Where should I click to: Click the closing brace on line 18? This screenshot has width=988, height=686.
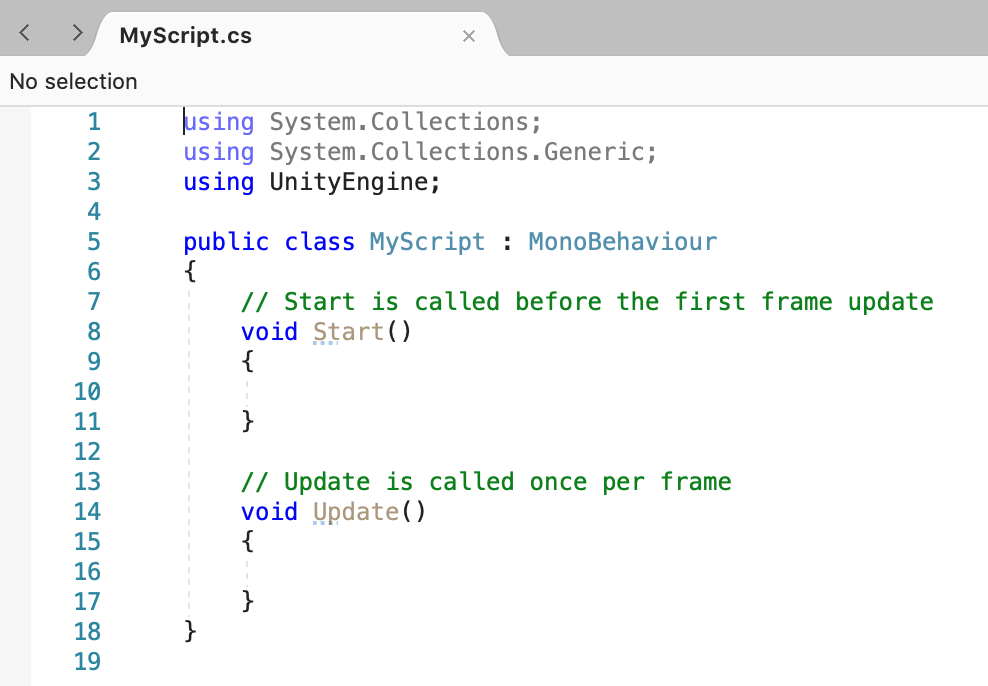pyautogui.click(x=190, y=631)
